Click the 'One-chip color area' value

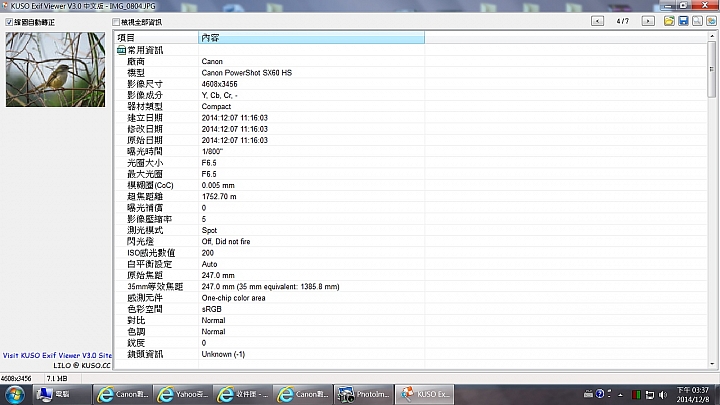pyautogui.click(x=233, y=298)
